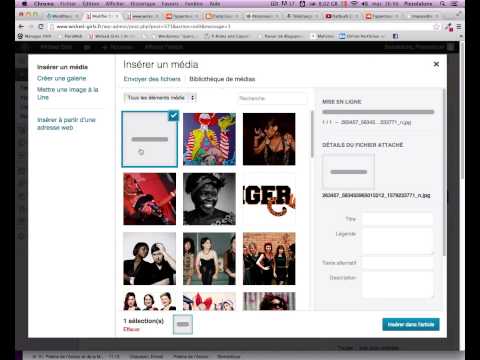
Task: Focus the Titre input field
Action: (397, 219)
